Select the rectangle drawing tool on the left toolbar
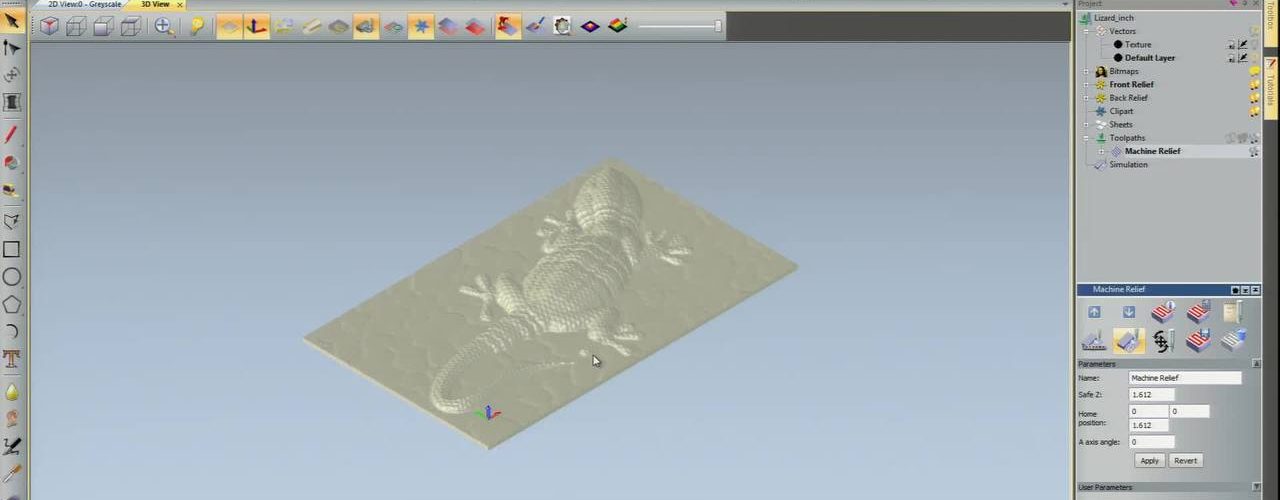This screenshot has width=1280, height=500. 12,250
